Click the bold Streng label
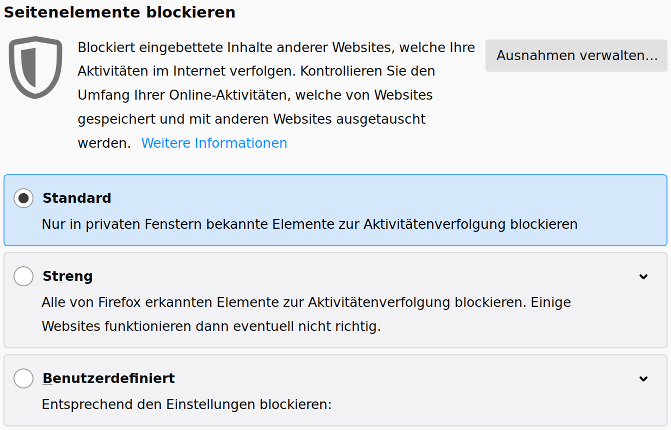Viewport: 671px width, 430px height. pos(68,276)
